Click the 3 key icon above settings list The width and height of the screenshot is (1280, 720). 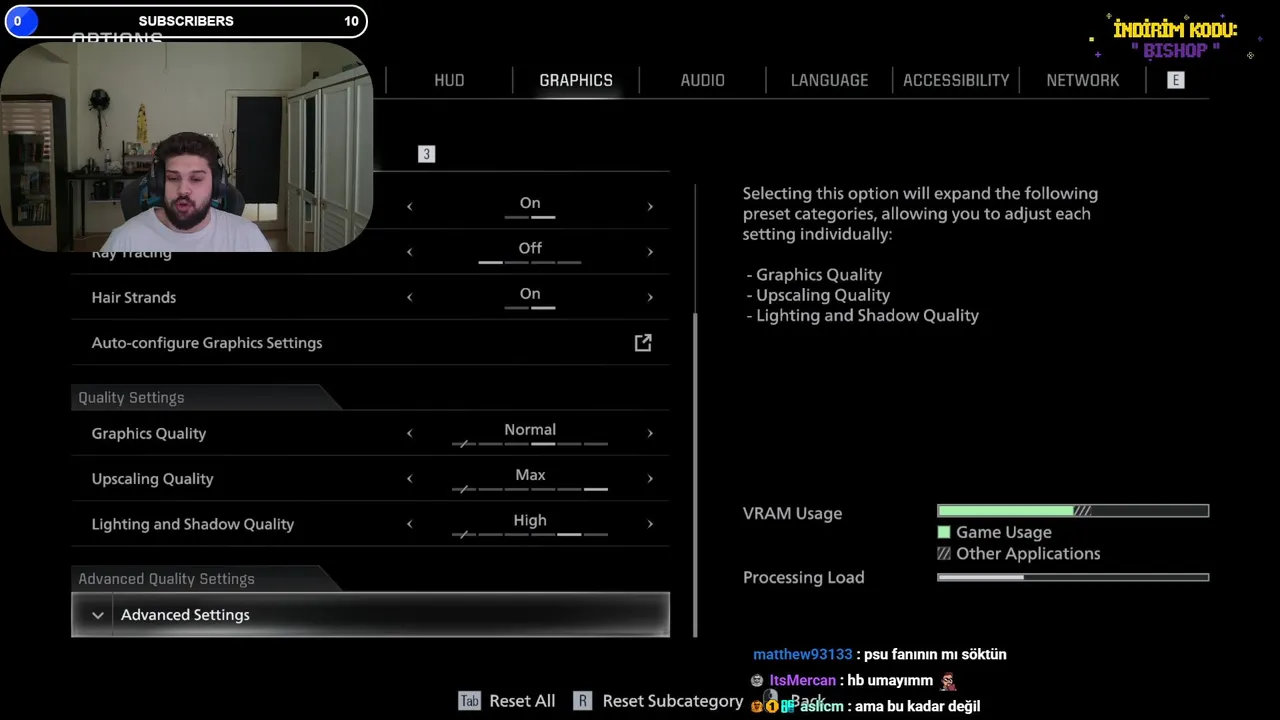click(x=426, y=154)
